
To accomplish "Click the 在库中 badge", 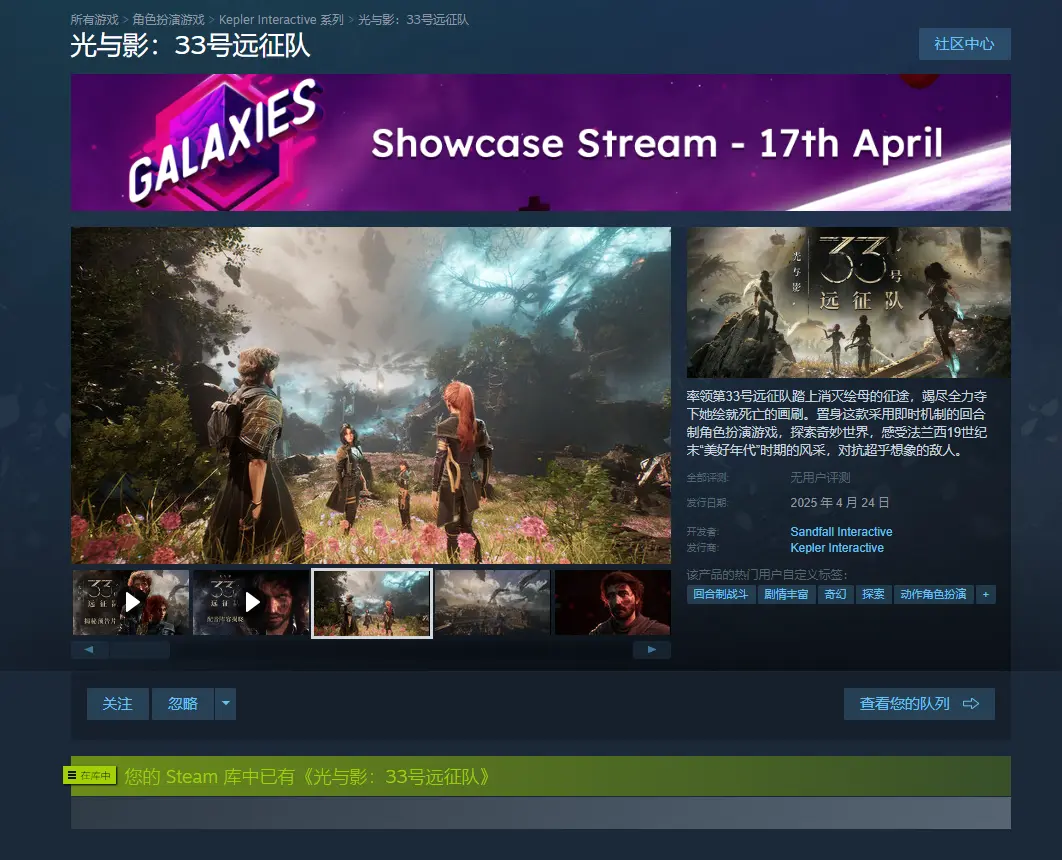I will 90,775.
